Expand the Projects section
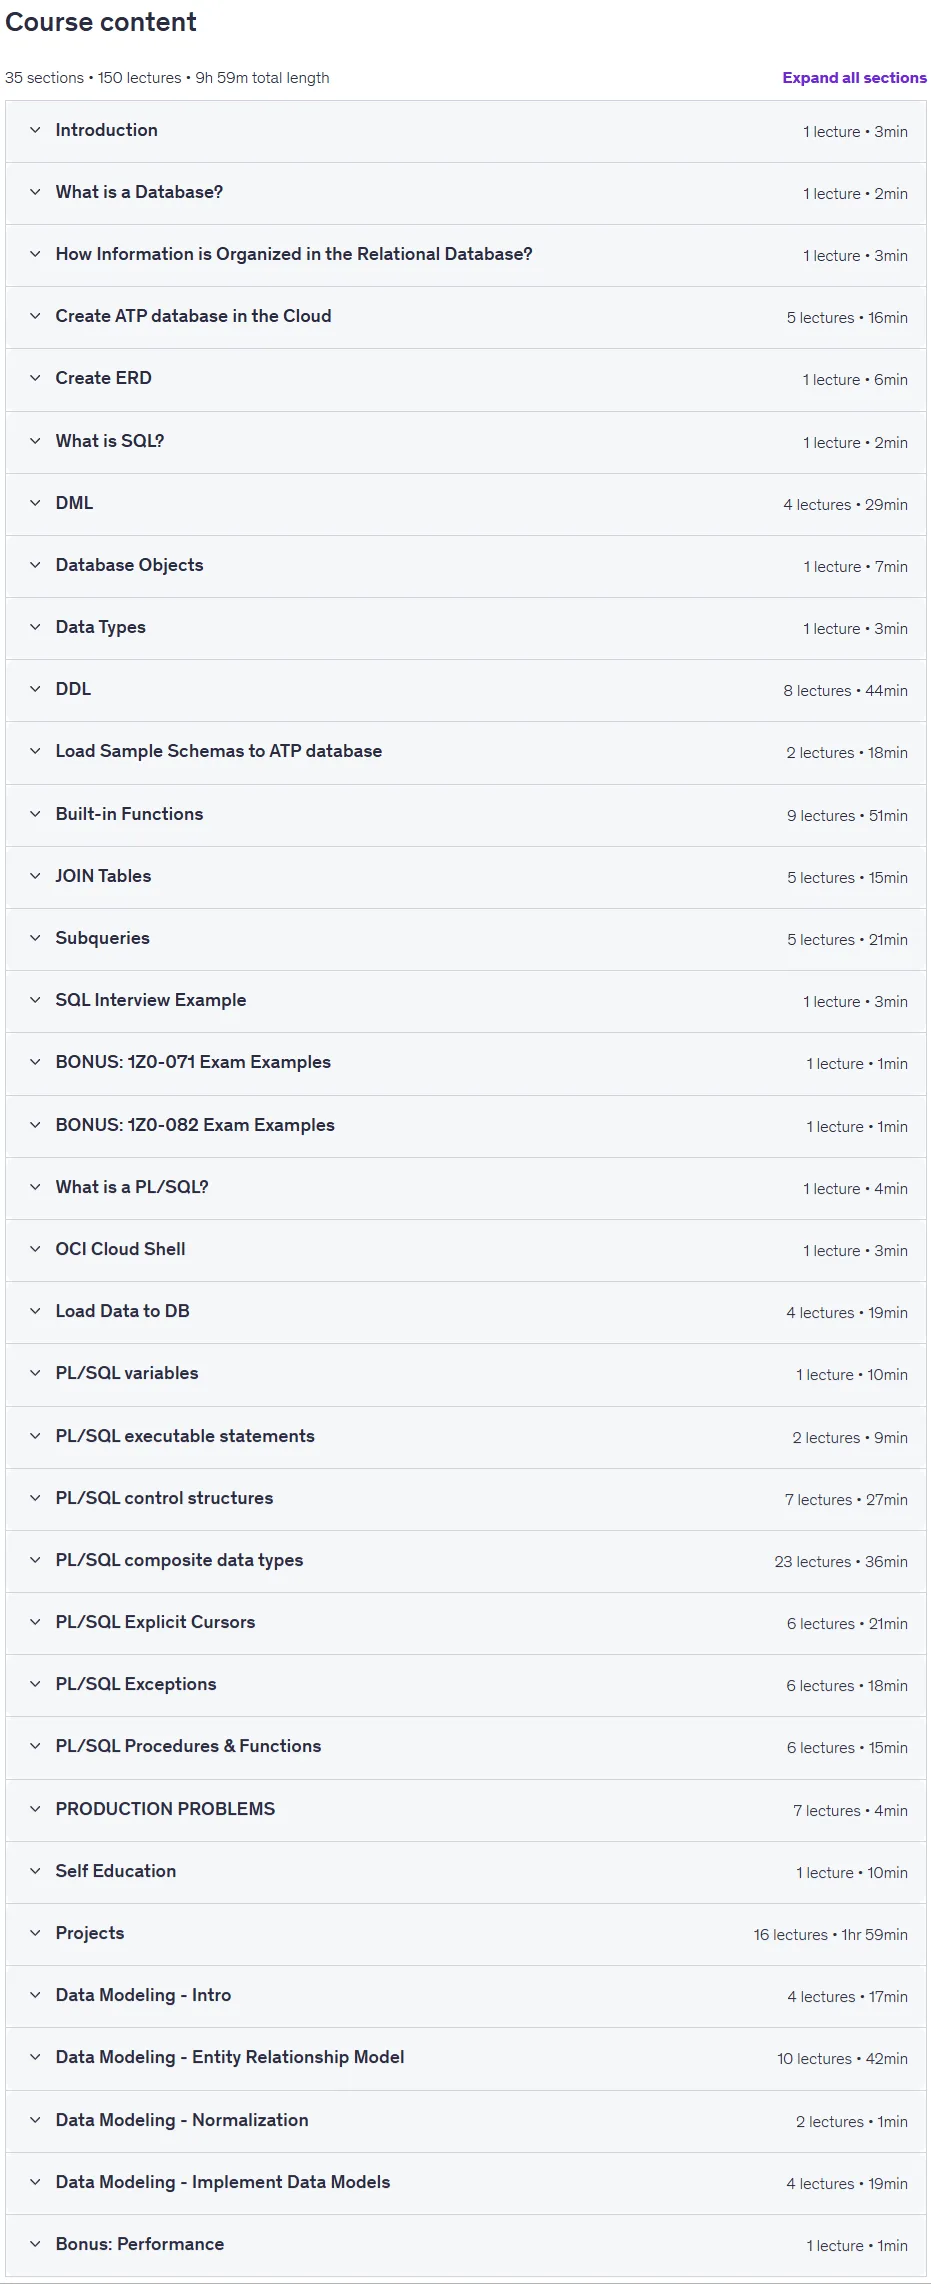Viewport: 931px width, 2284px height. 466,1934
